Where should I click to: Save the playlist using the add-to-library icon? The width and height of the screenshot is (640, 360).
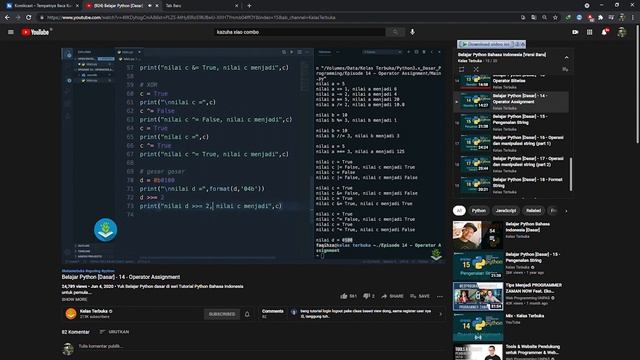[565, 69]
